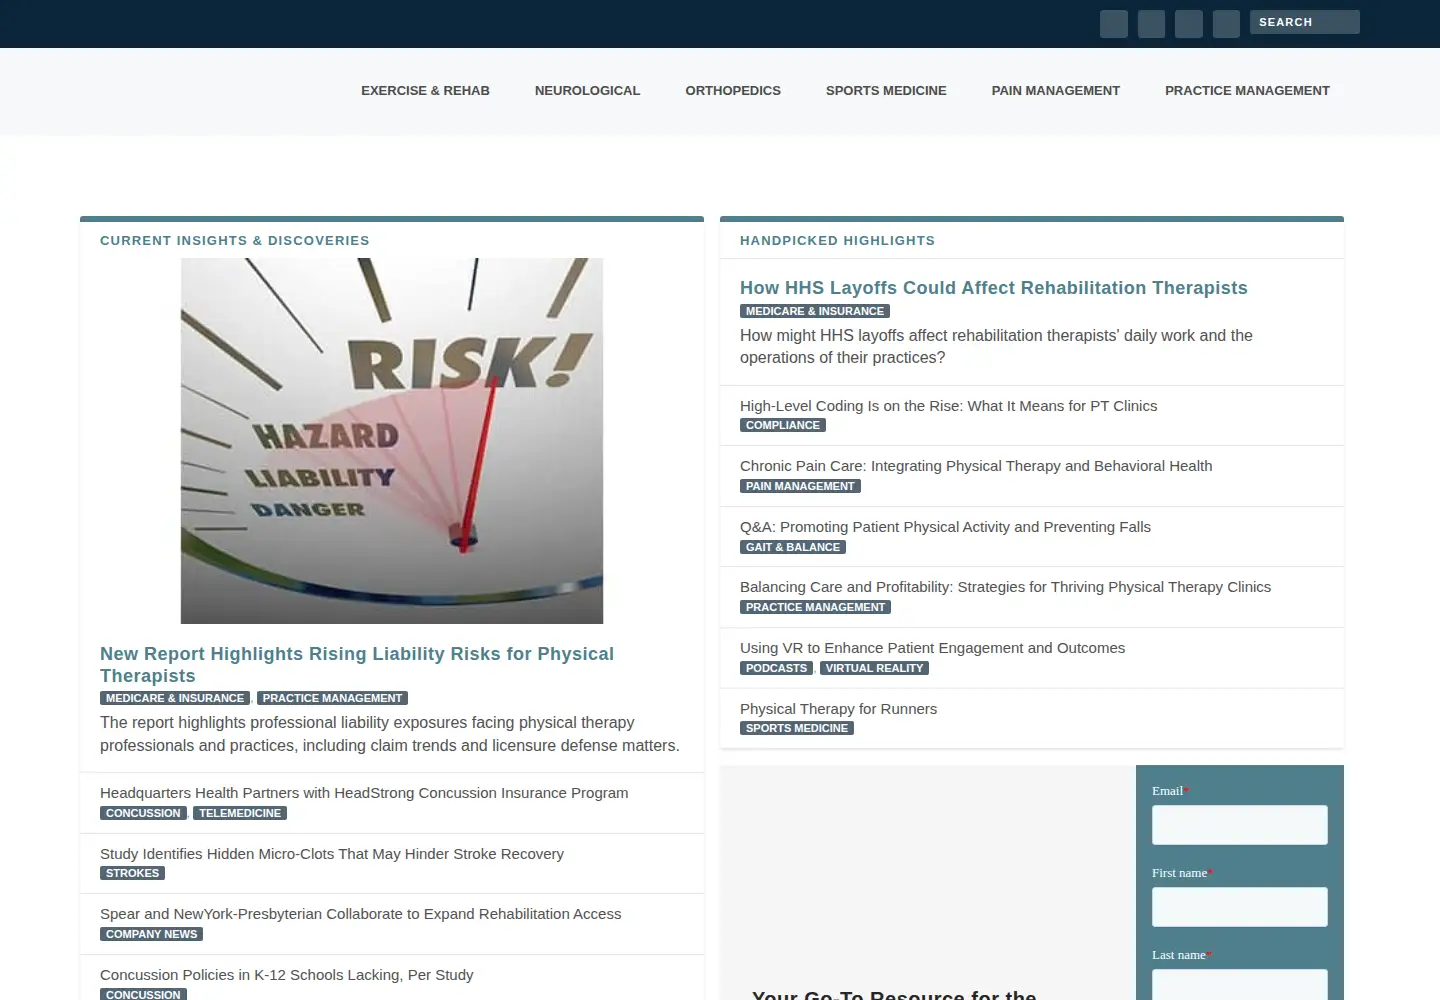Click the Company News tag

point(151,934)
